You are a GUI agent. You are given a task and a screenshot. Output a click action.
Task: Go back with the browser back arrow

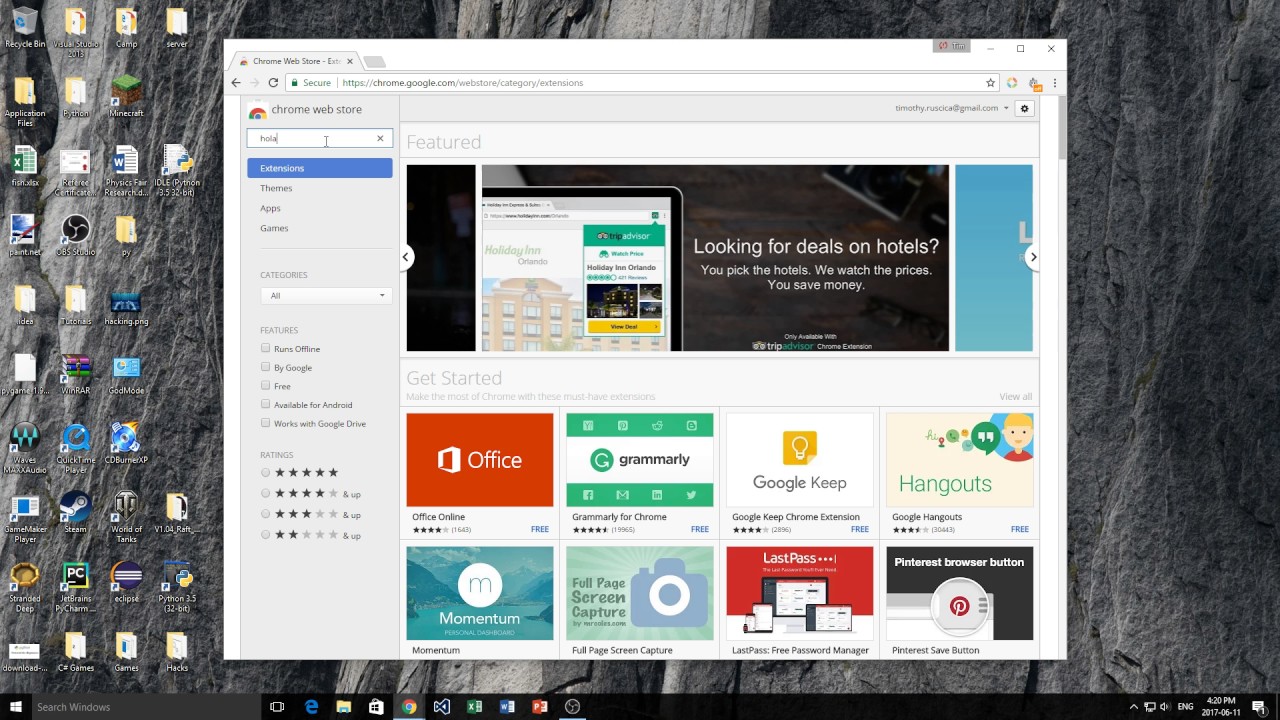point(236,83)
